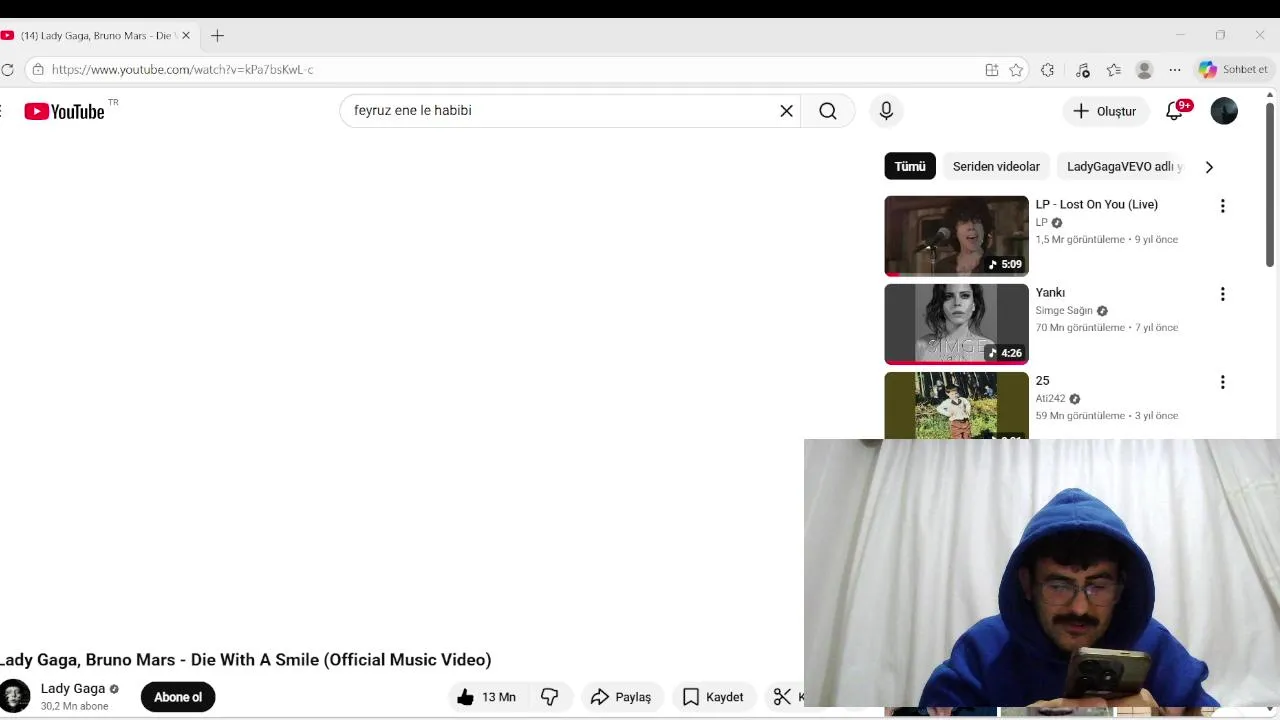Click the Abone ol subscribe button
The width and height of the screenshot is (1280, 720).
coord(178,697)
